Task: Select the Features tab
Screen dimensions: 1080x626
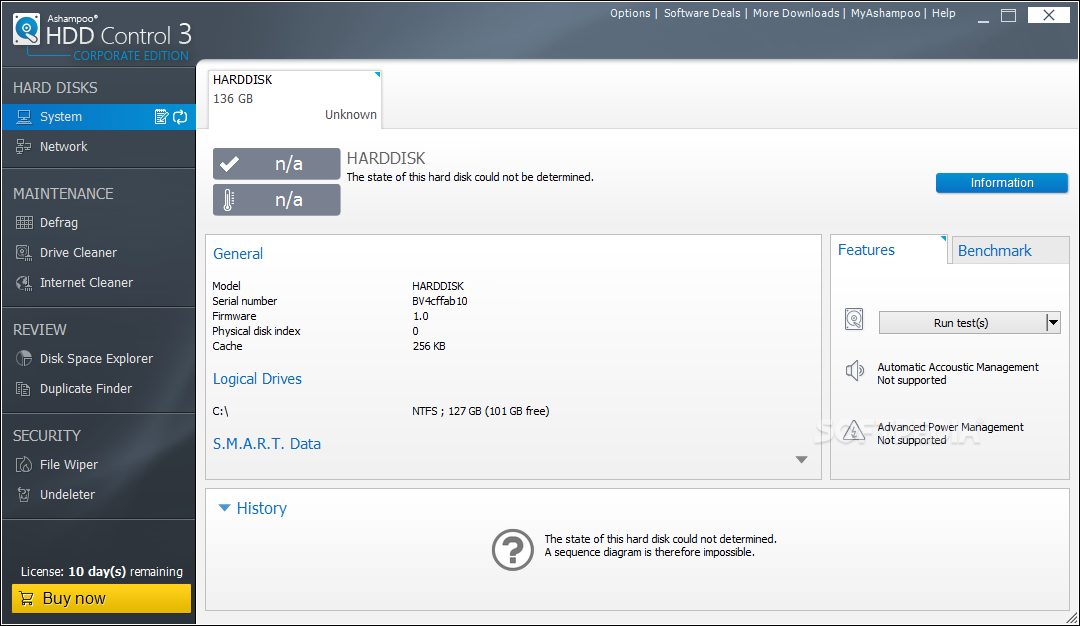Action: click(889, 250)
